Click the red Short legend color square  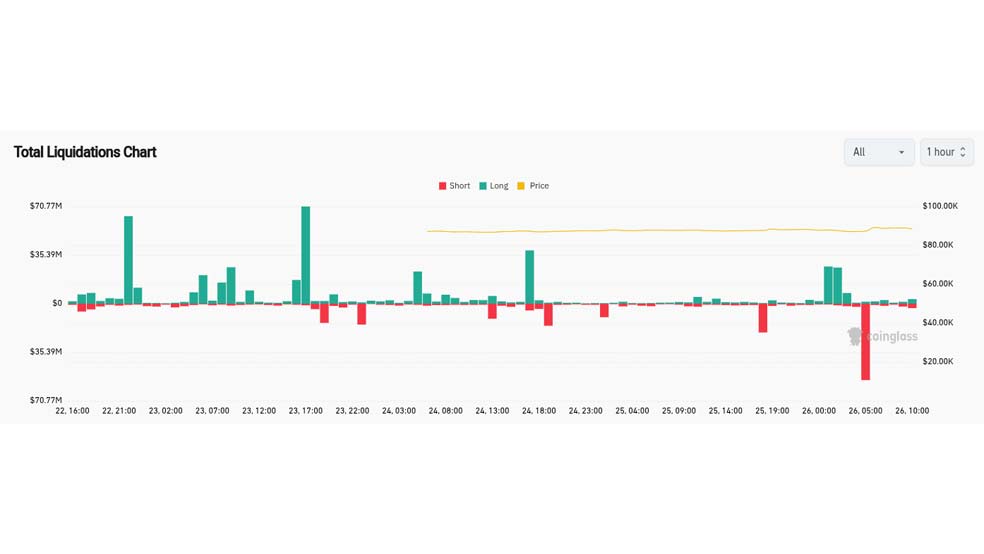(x=443, y=186)
